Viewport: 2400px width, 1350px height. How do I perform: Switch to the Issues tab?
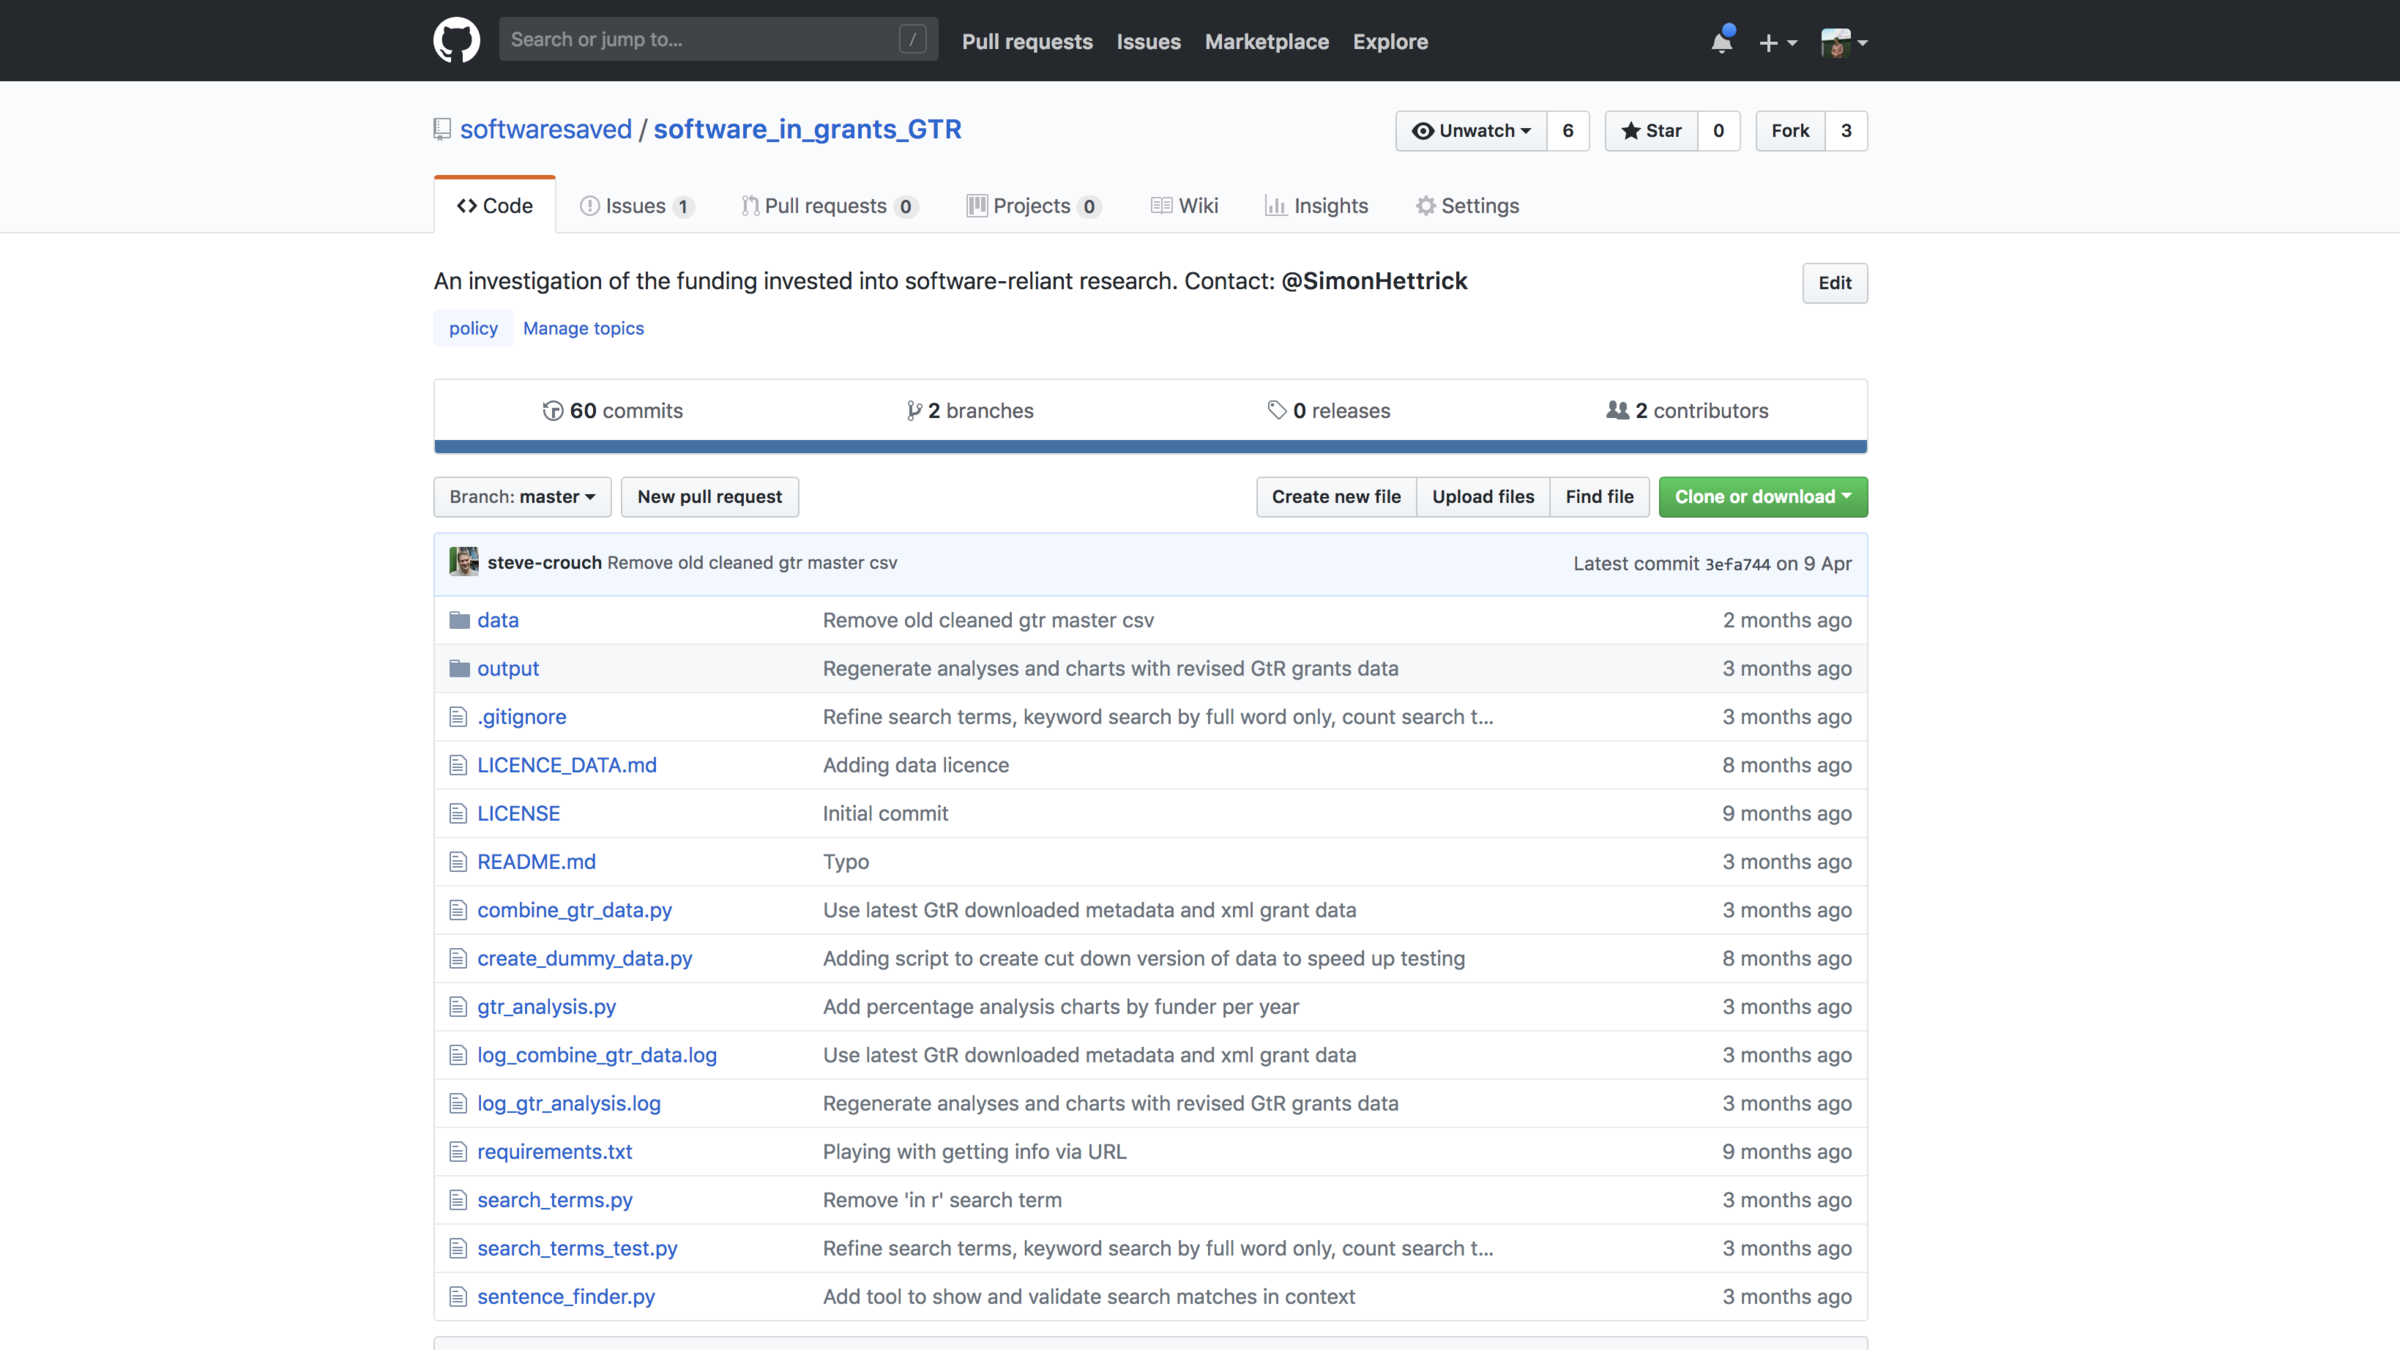click(635, 206)
